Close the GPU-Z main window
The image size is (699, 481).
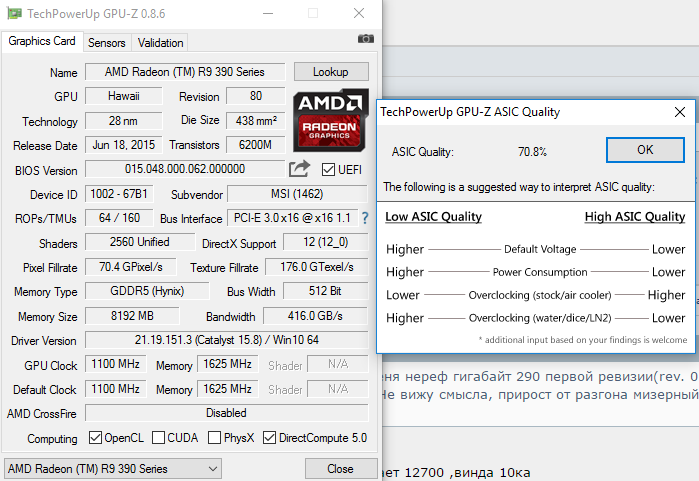point(359,13)
